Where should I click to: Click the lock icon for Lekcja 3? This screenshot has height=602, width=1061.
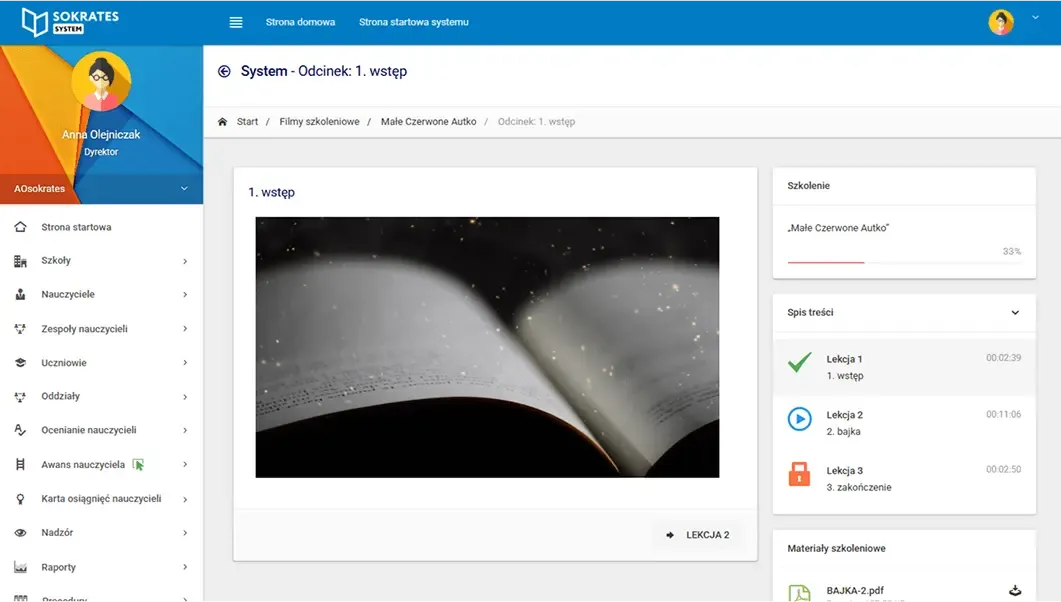point(799,475)
